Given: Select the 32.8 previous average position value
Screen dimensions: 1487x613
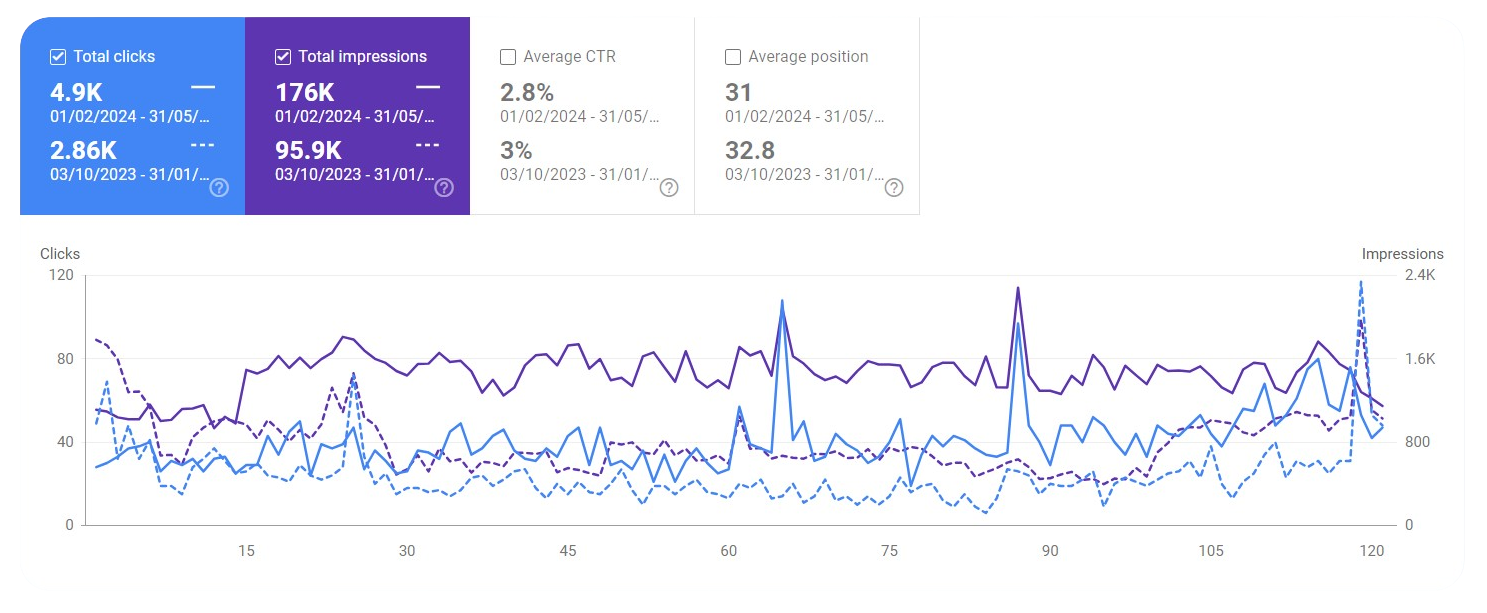Looking at the screenshot, I should (x=749, y=150).
